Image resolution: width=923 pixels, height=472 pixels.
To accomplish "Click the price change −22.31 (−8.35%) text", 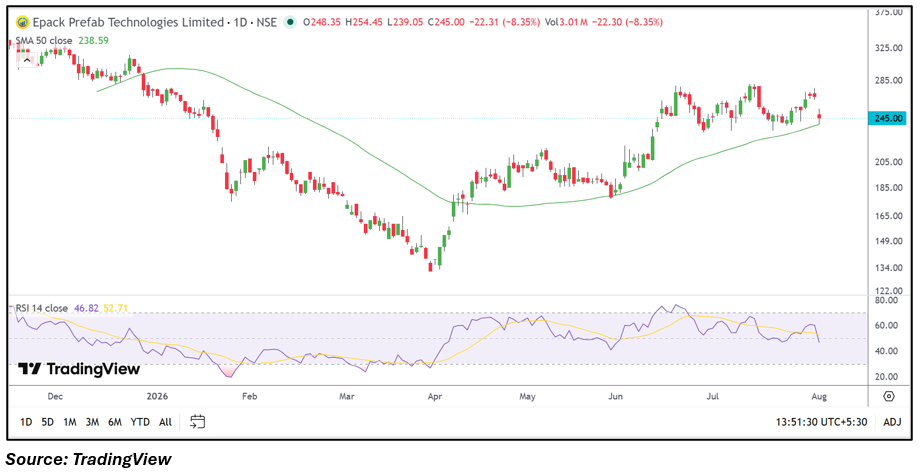I will tap(504, 22).
